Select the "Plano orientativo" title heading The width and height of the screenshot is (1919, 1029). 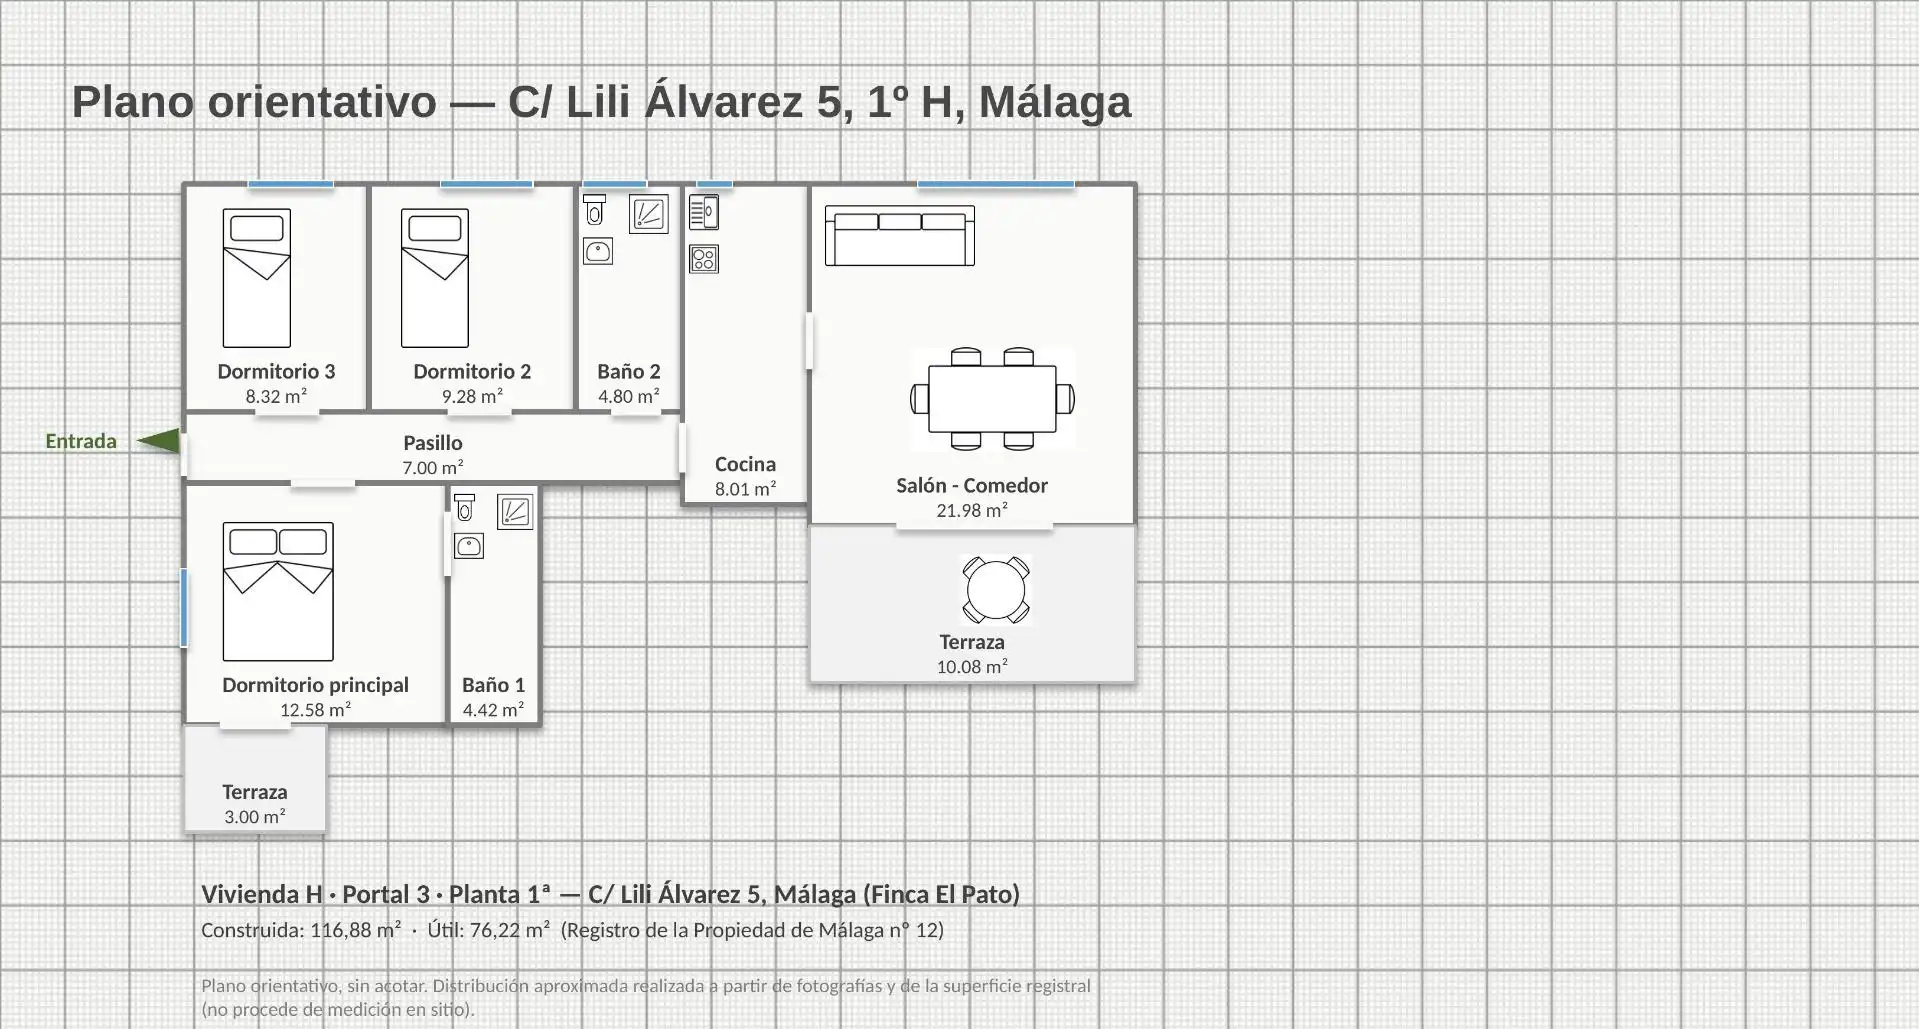coord(602,102)
